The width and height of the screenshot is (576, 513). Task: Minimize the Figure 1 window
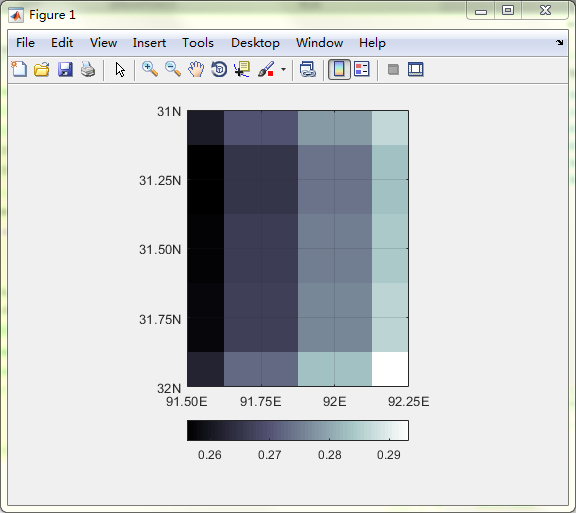[x=480, y=11]
